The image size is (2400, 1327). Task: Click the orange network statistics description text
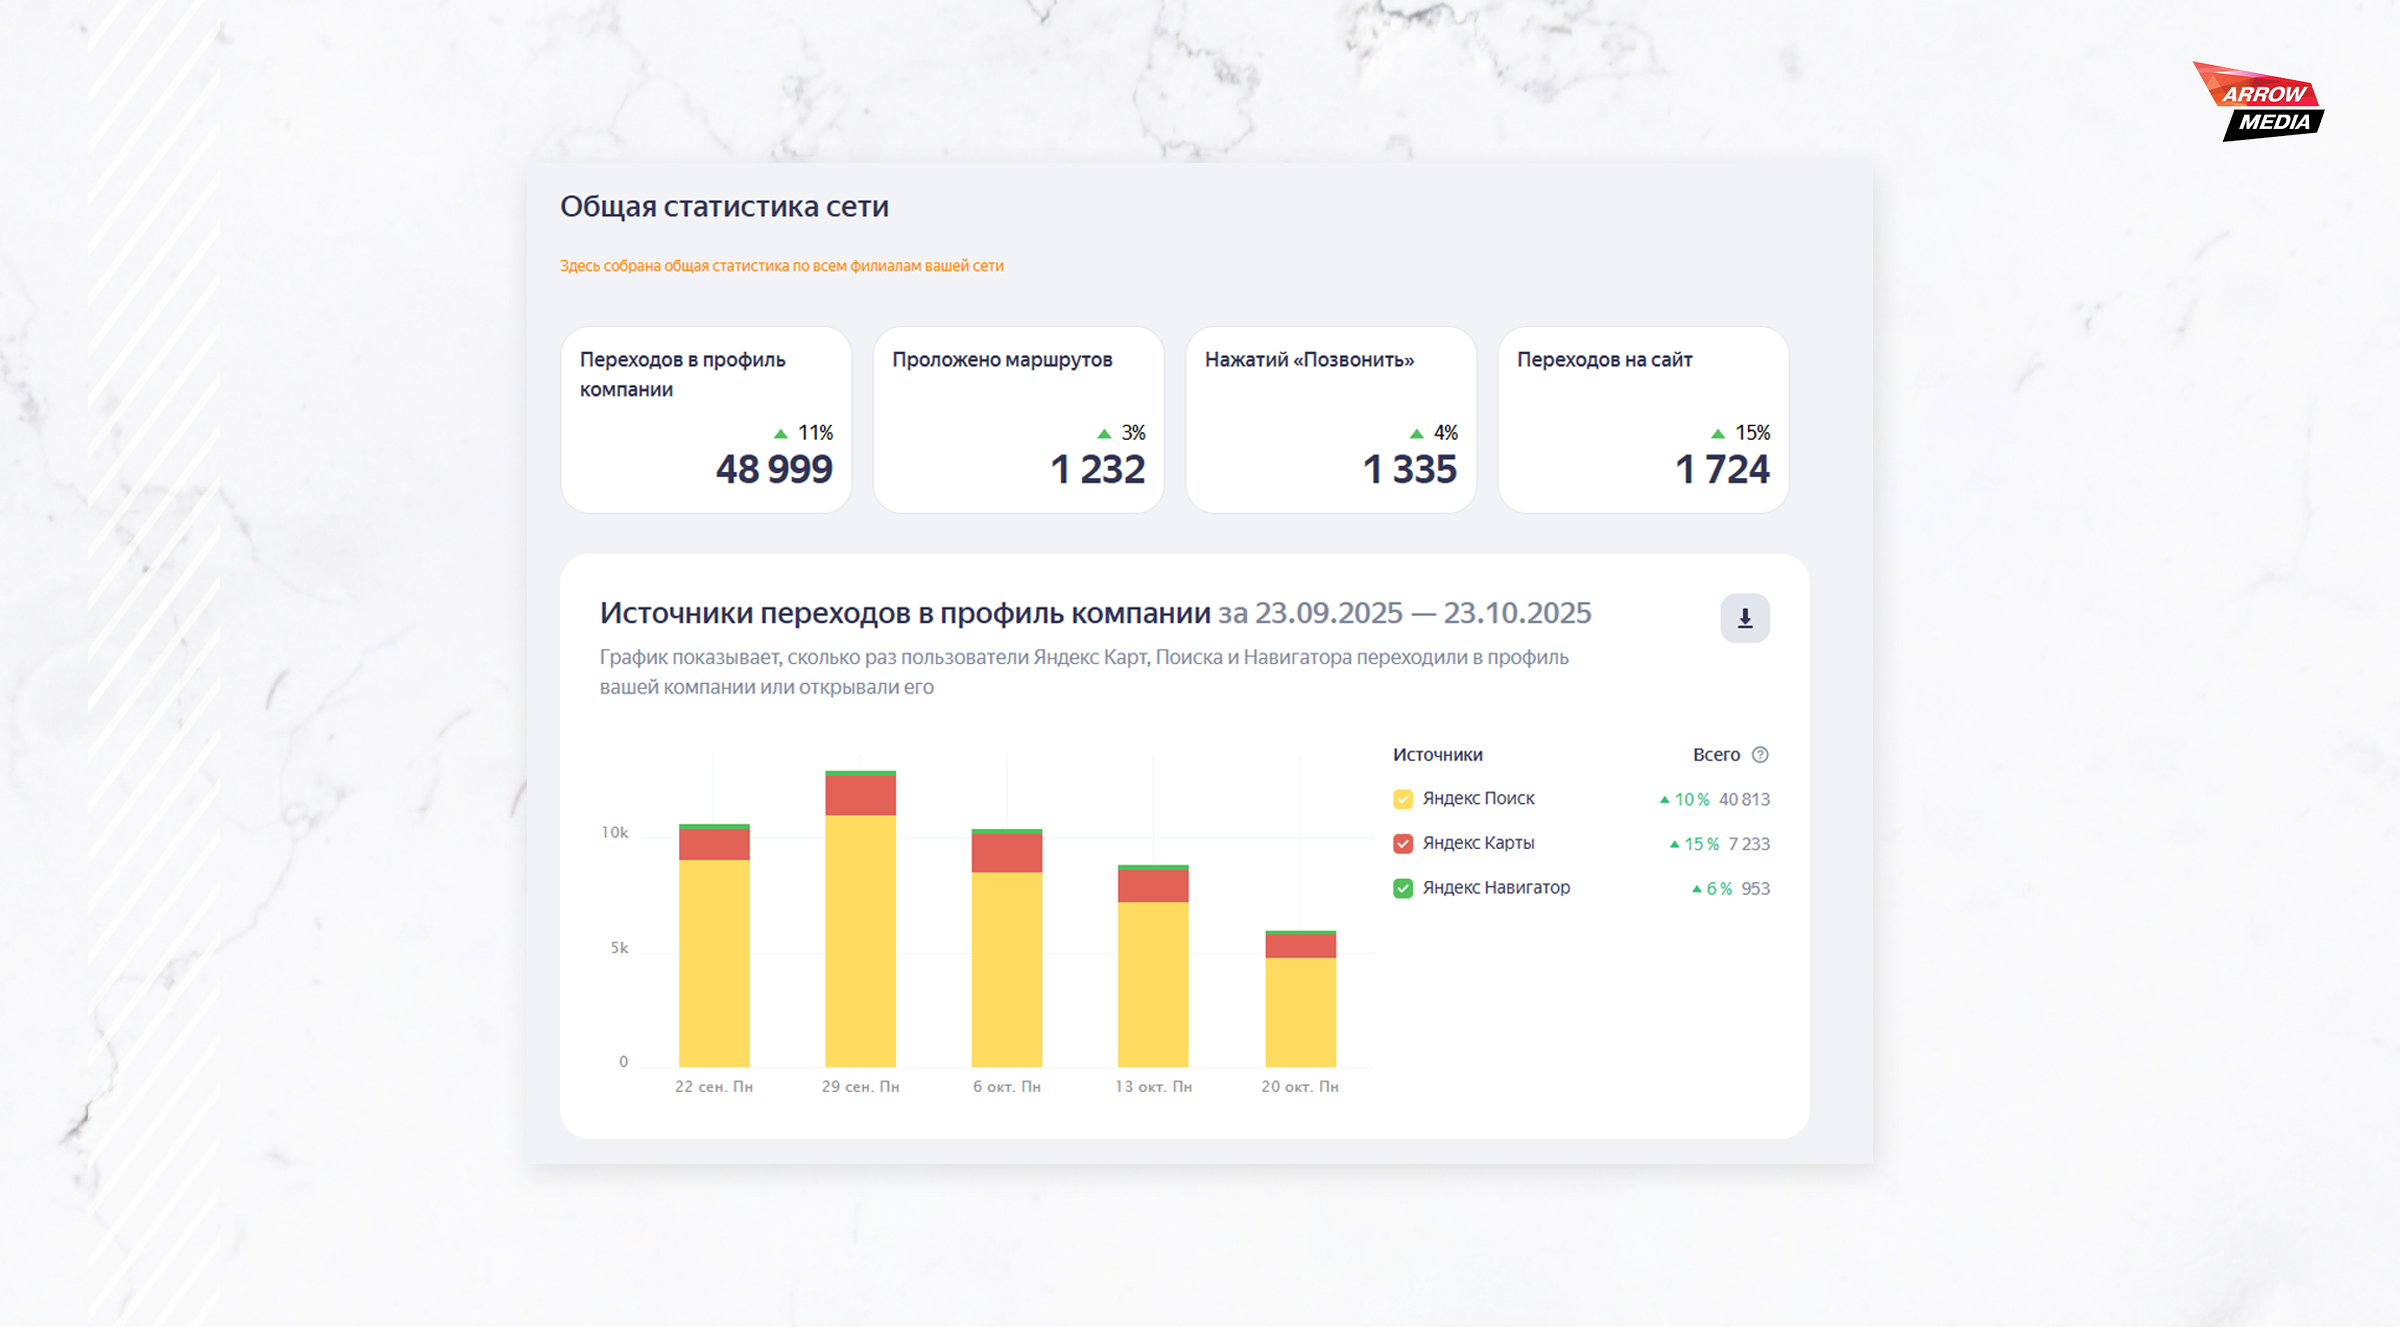781,266
